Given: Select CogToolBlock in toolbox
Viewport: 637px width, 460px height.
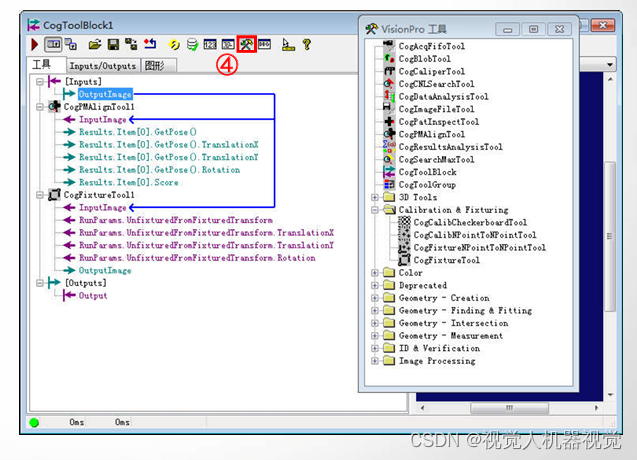Looking at the screenshot, I should coord(427,172).
